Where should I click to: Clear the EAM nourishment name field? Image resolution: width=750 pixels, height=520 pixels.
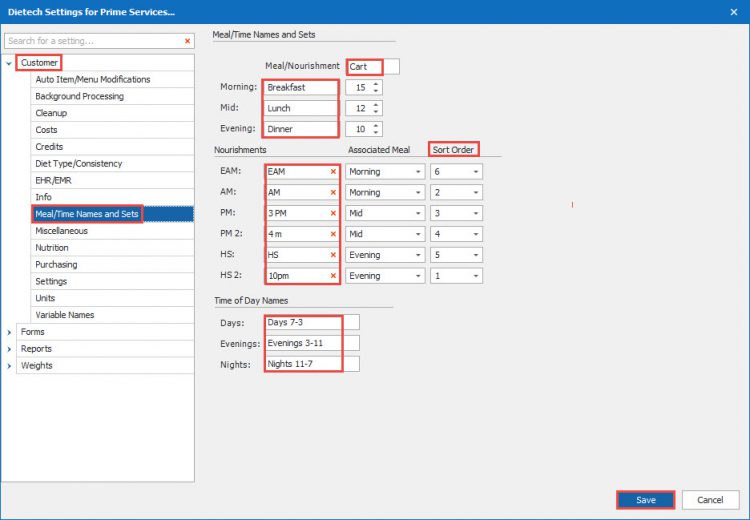333,171
